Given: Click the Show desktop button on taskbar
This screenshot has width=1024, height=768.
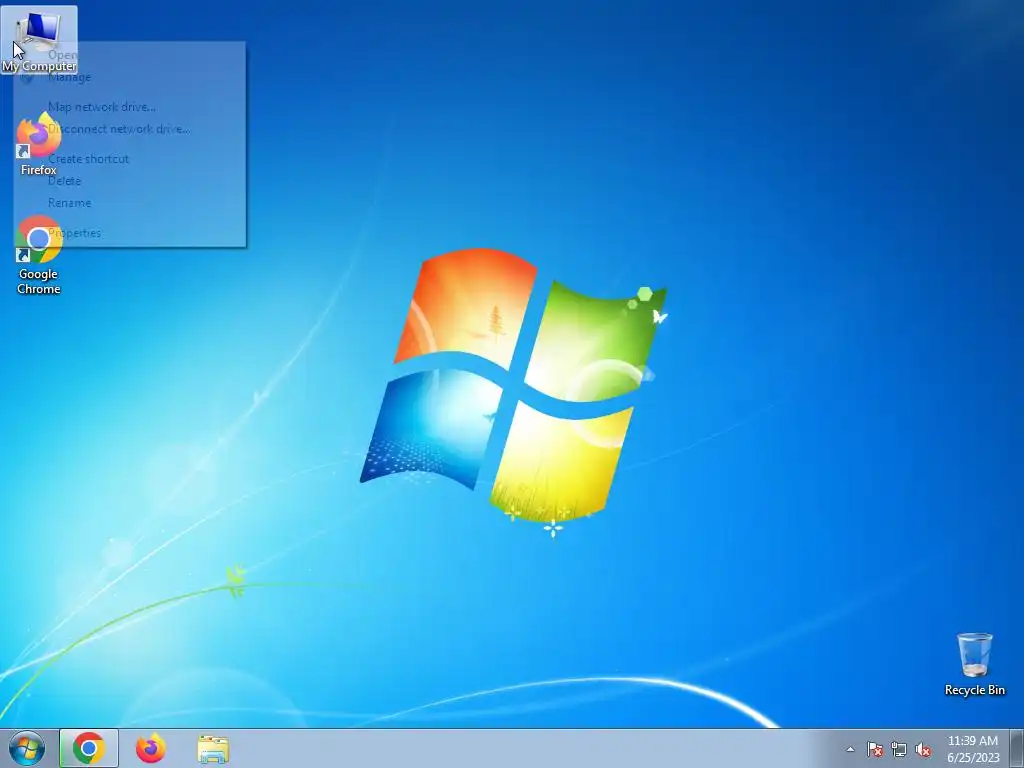Looking at the screenshot, I should [x=1017, y=748].
